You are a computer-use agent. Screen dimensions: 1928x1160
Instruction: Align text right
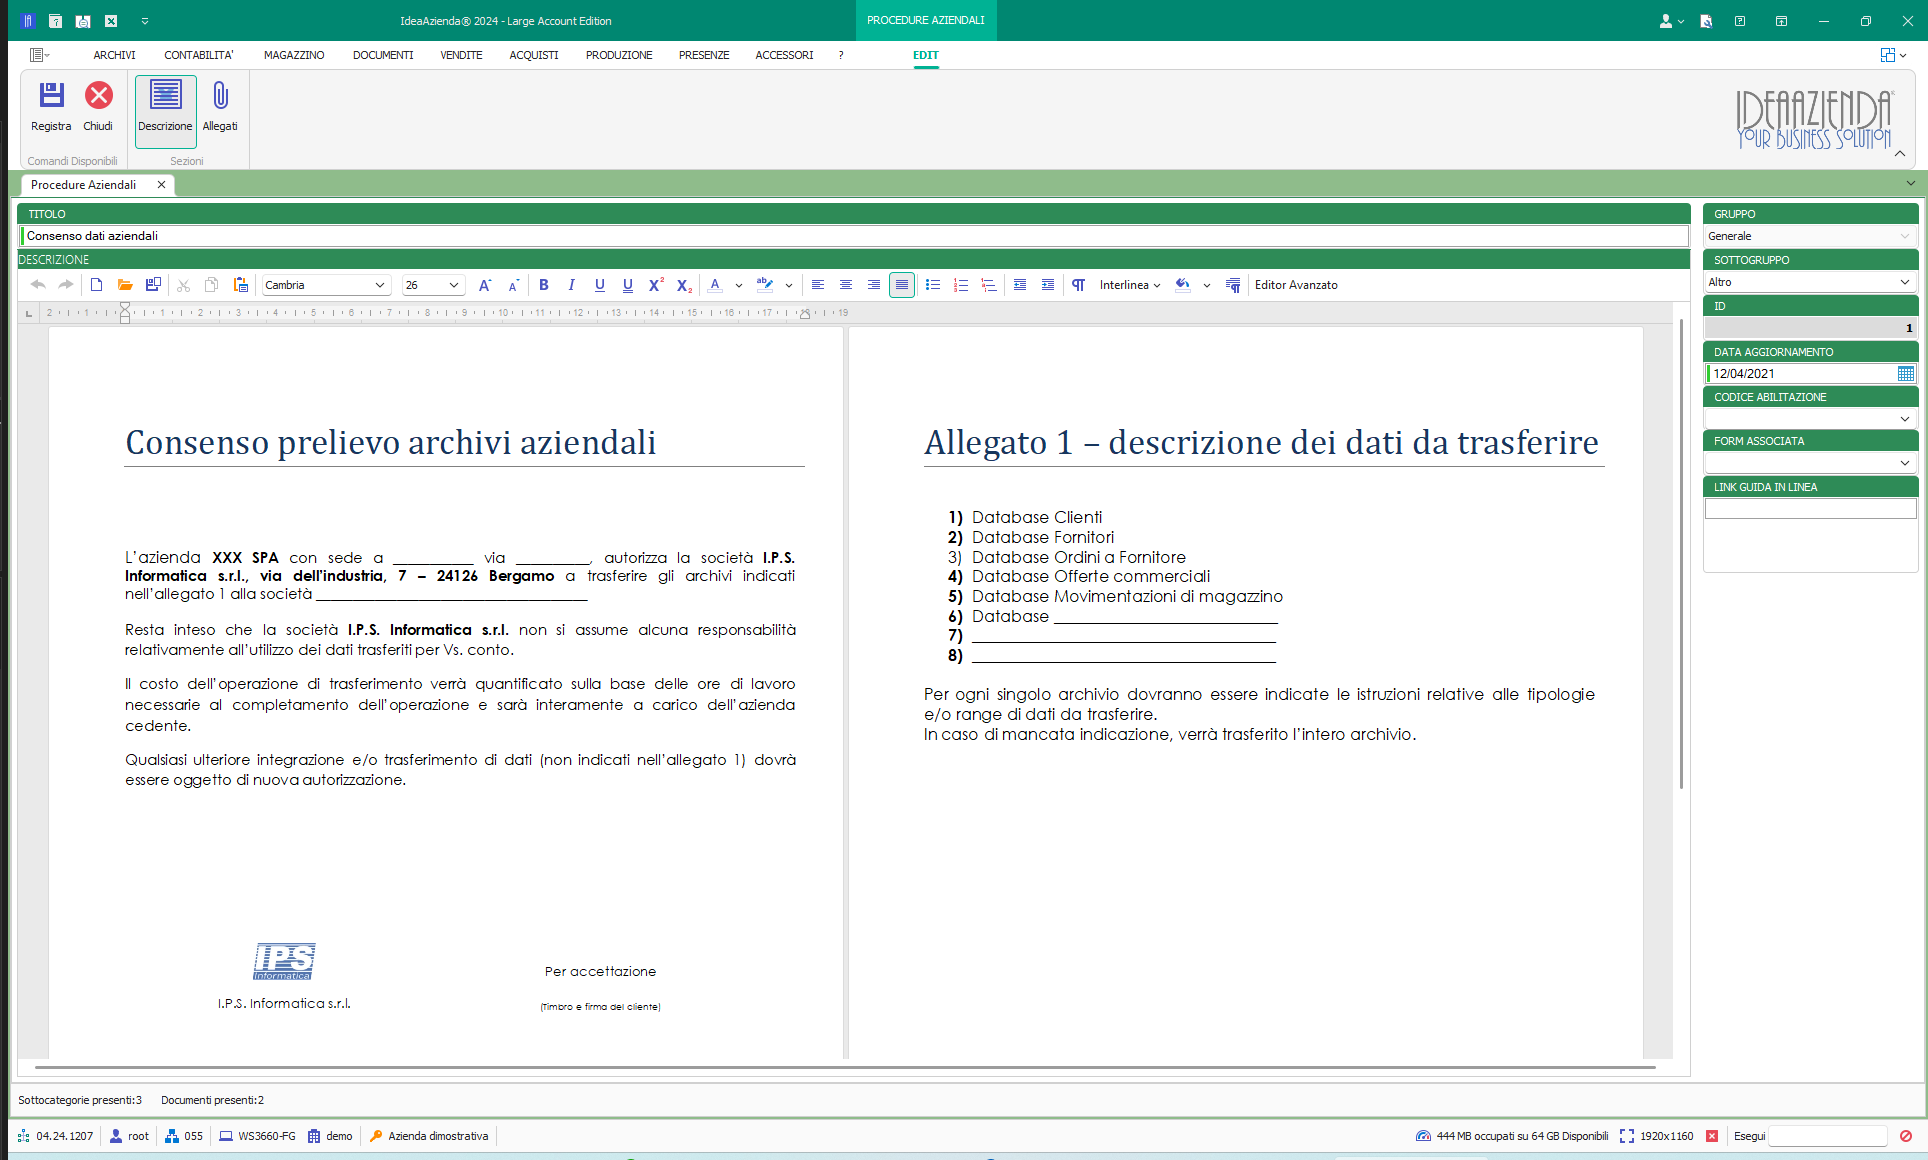tap(874, 285)
